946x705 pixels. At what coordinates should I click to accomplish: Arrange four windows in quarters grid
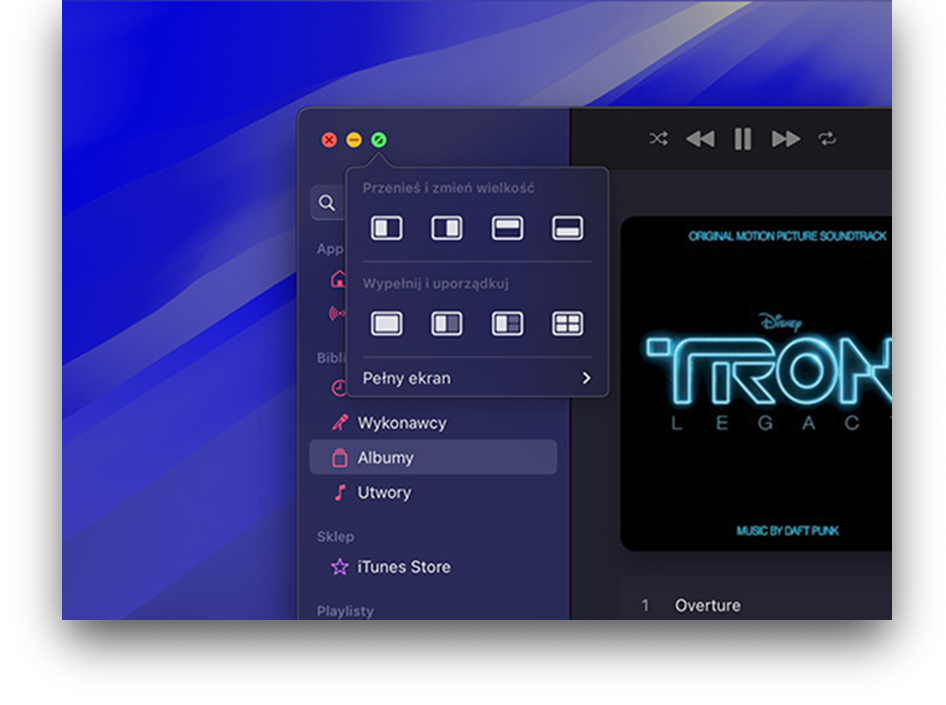pyautogui.click(x=567, y=324)
